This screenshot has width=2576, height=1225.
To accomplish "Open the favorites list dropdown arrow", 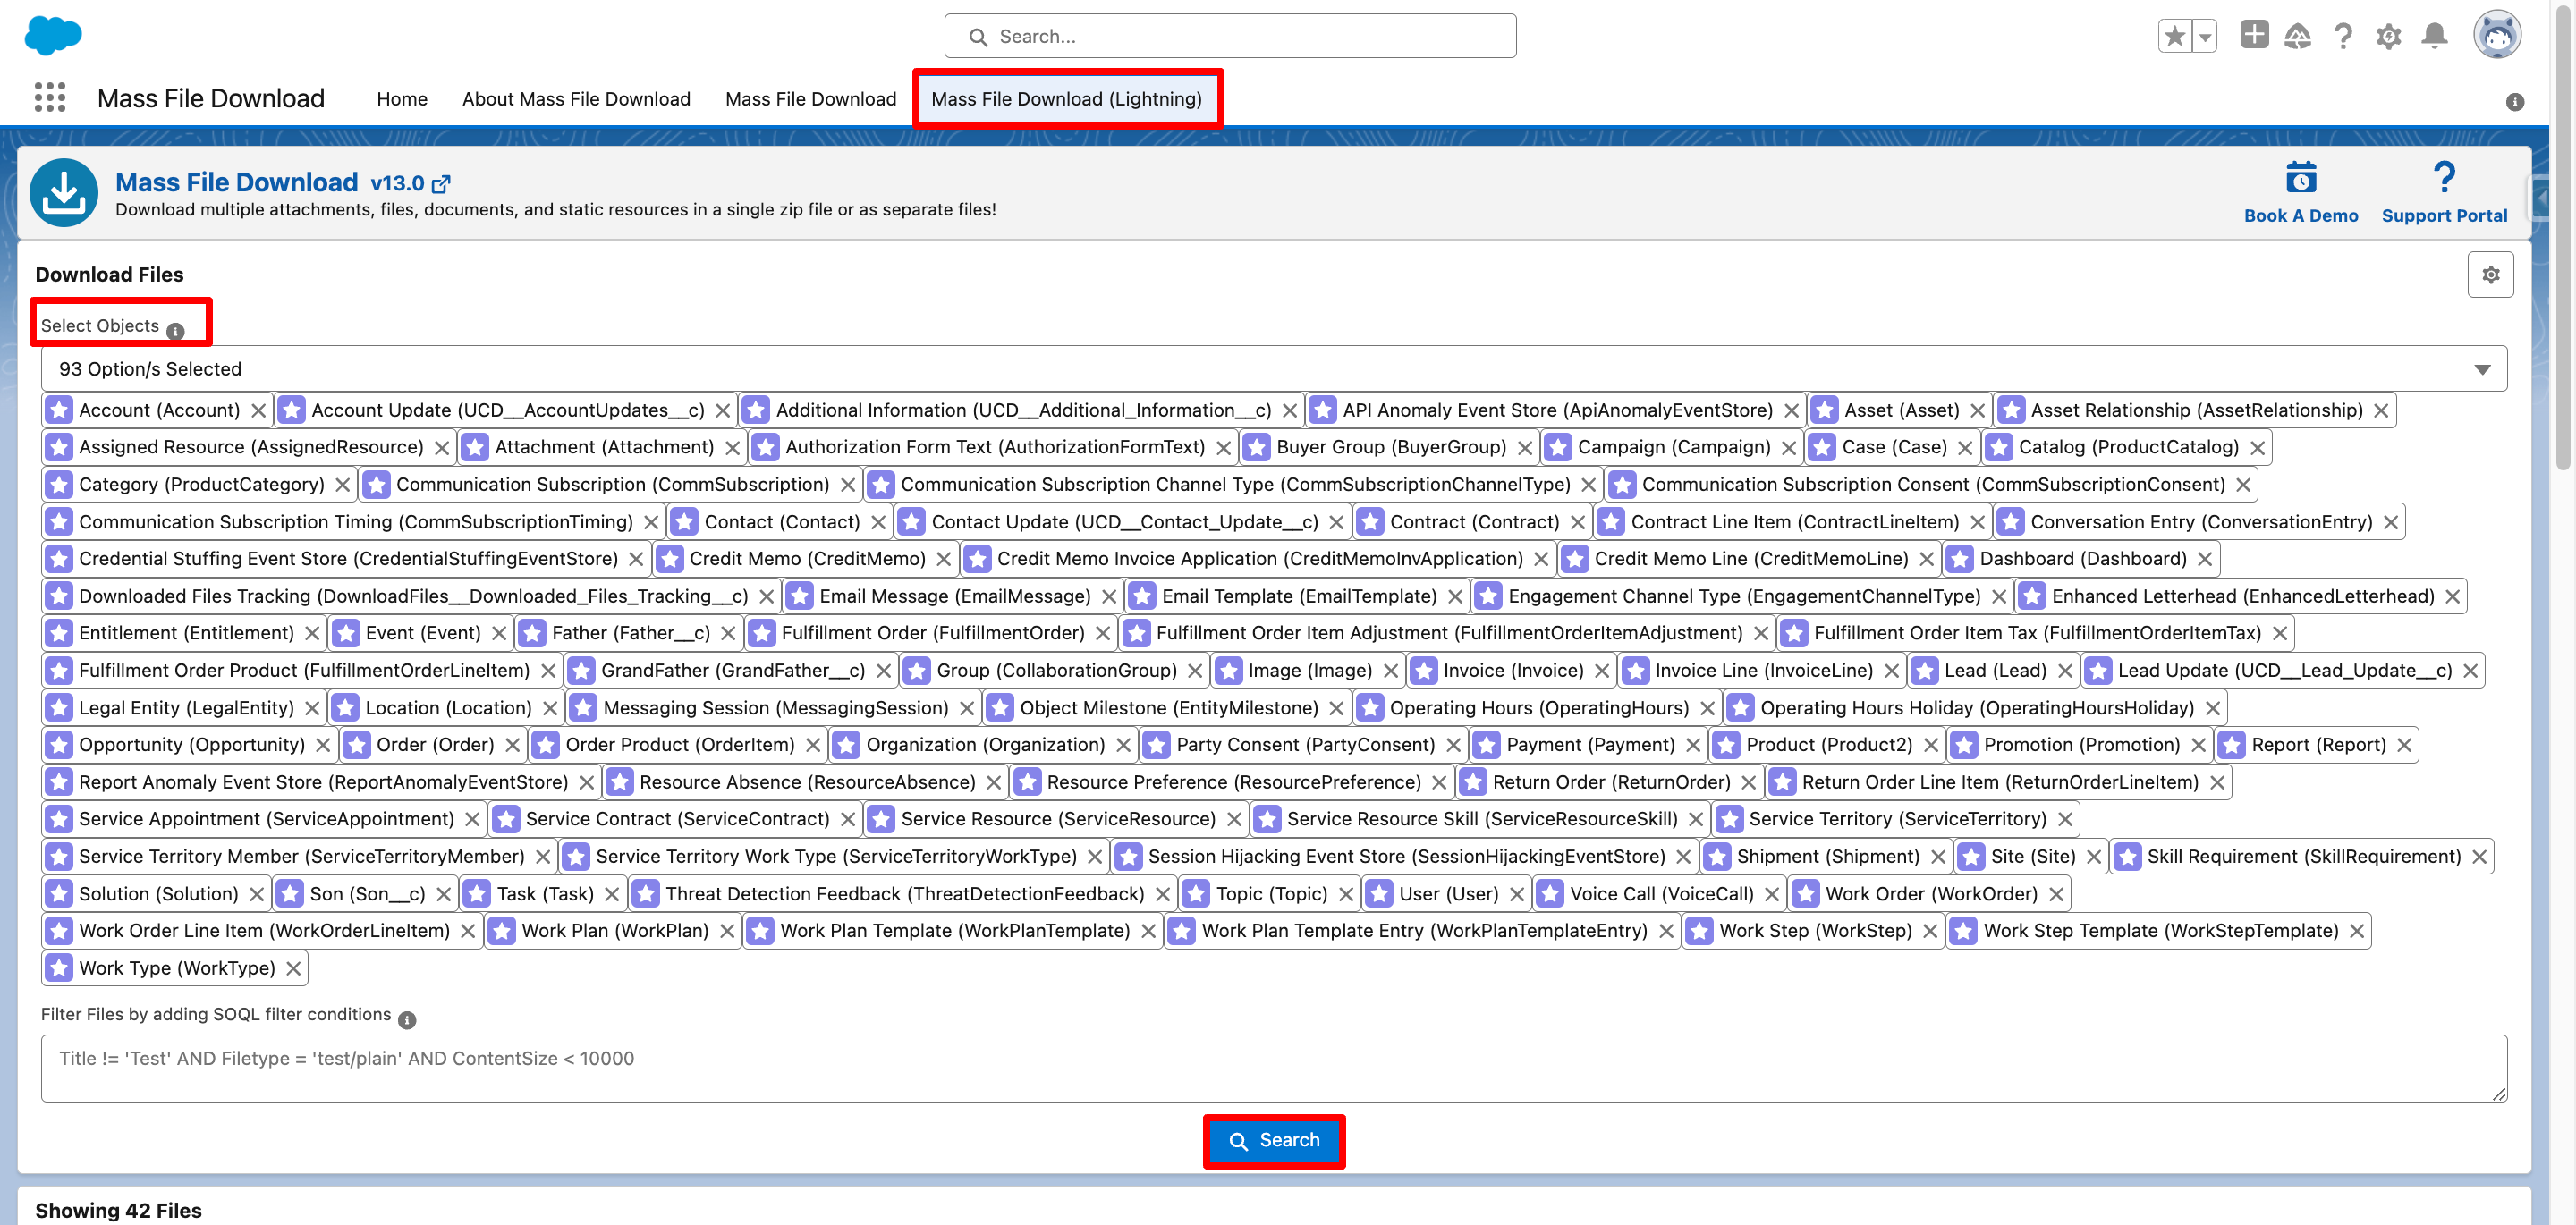I will (2204, 37).
